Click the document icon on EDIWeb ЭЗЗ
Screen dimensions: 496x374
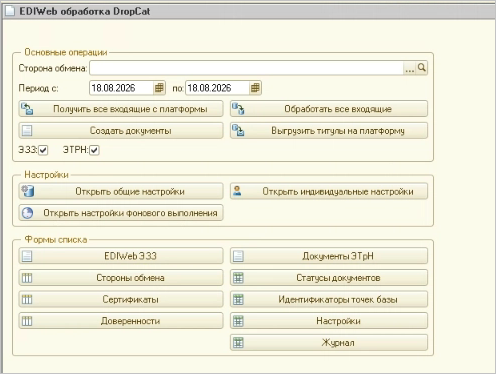(x=27, y=256)
